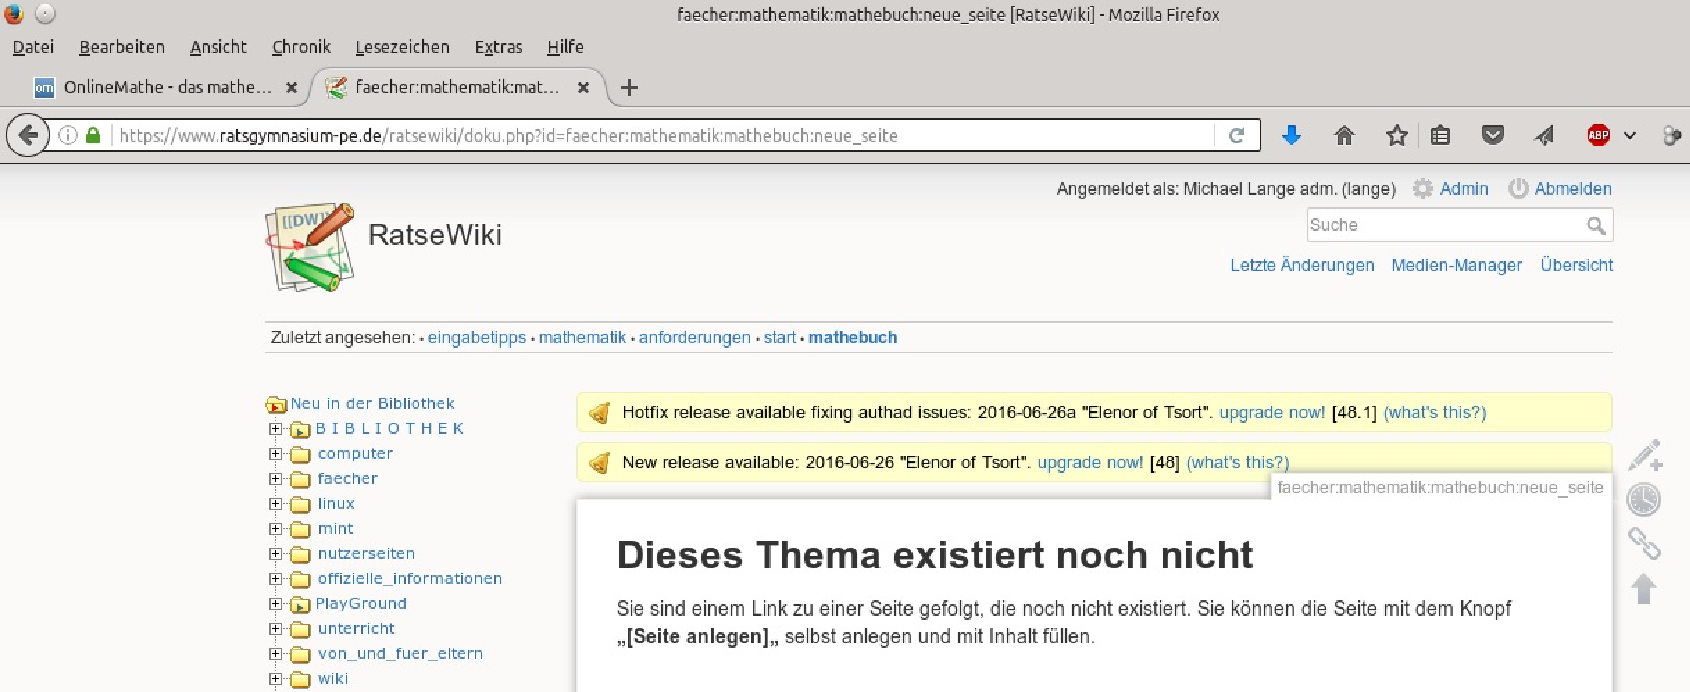Open old revisions clock icon
1690x692 pixels.
[x=1644, y=499]
